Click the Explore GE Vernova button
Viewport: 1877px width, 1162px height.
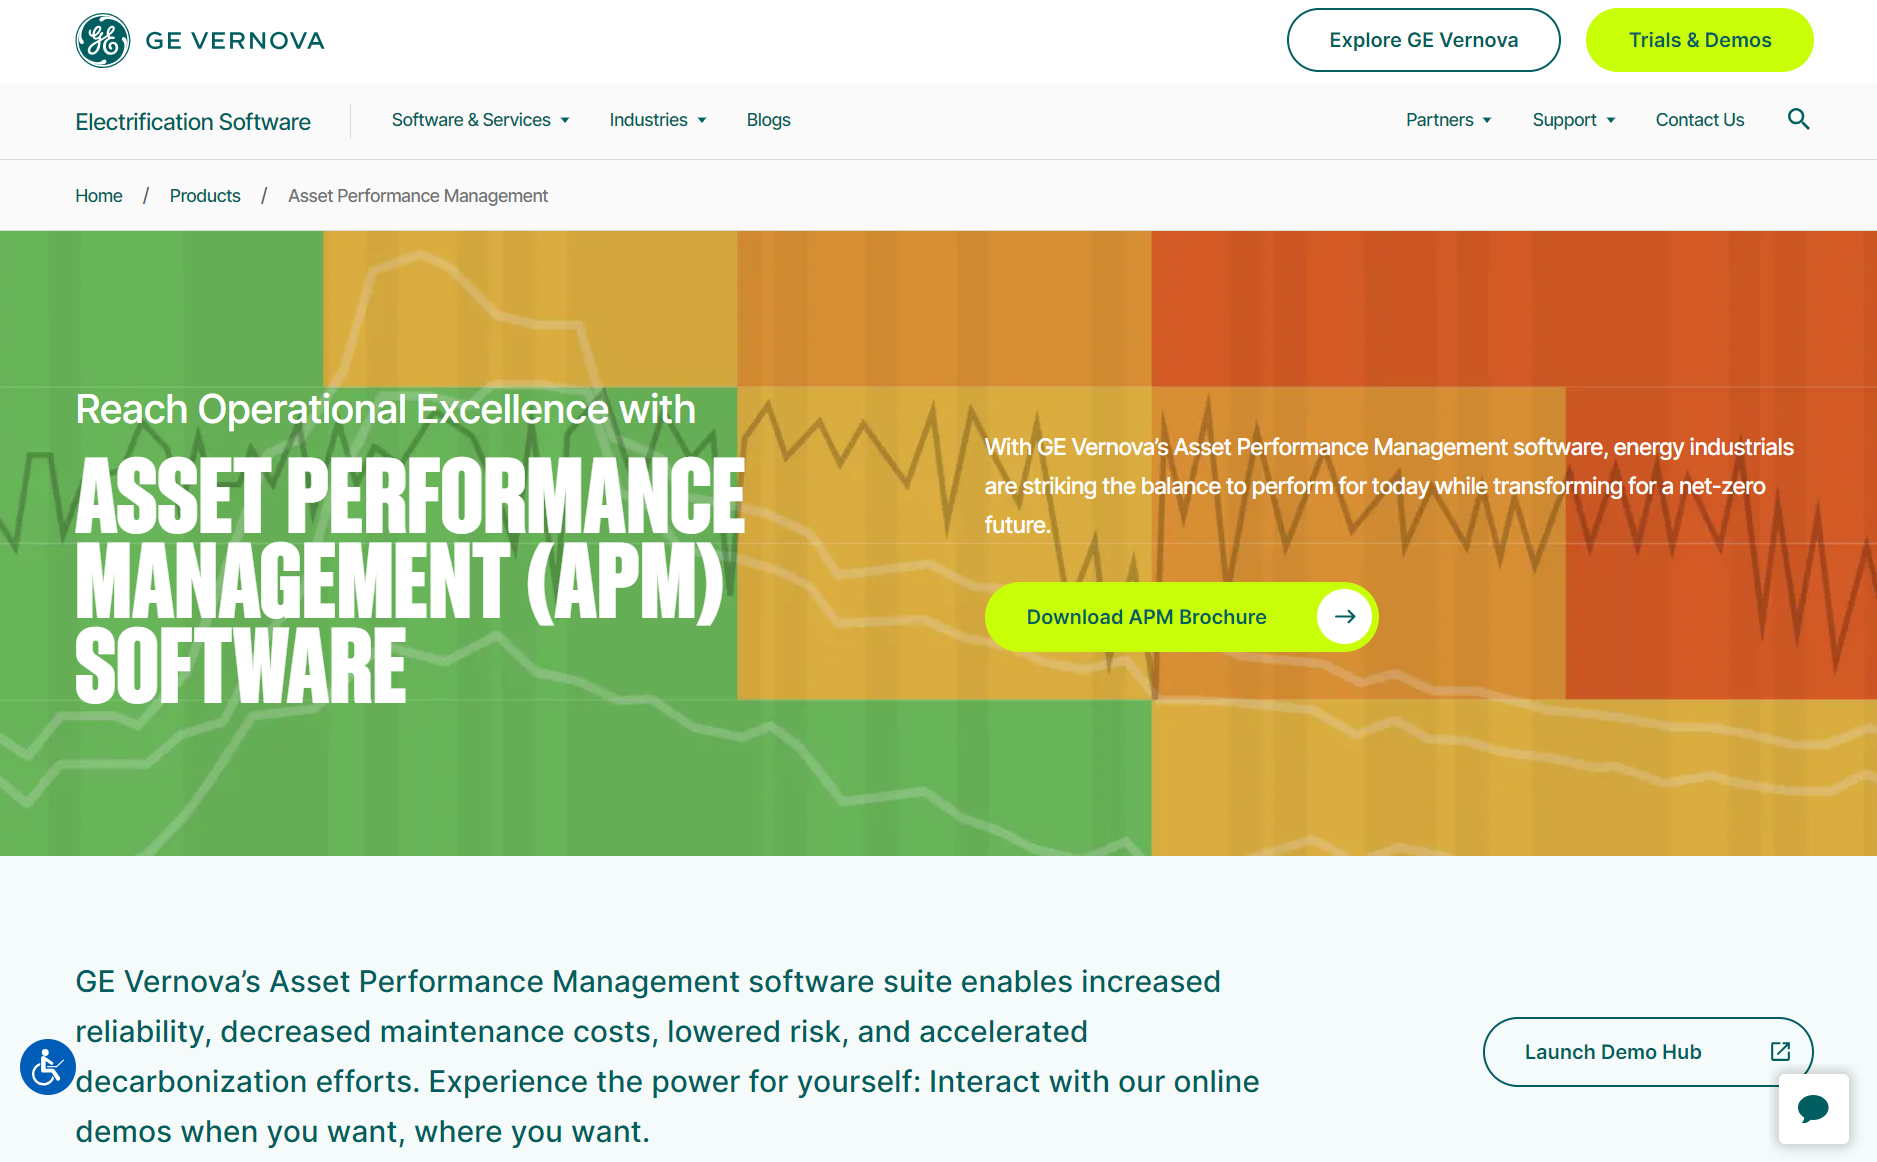(1423, 40)
